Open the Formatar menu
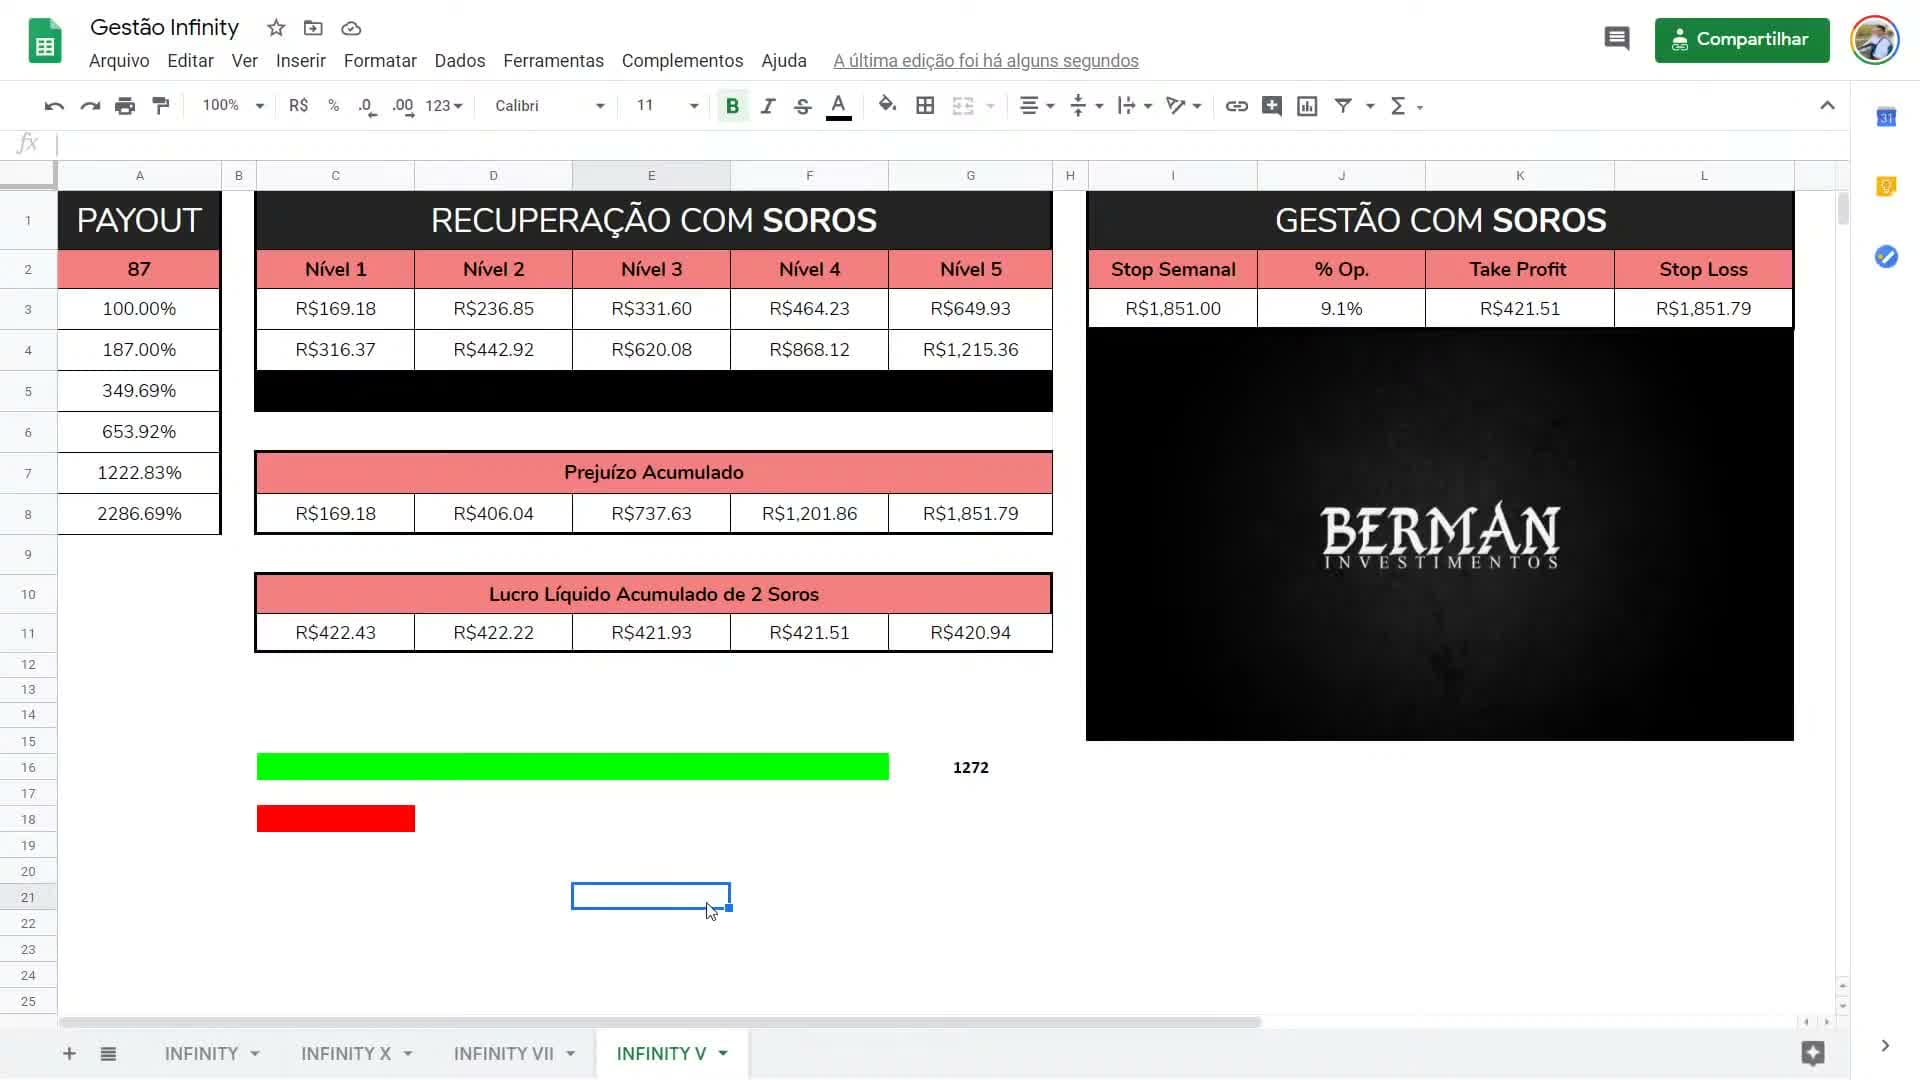This screenshot has width=1920, height=1080. 380,61
